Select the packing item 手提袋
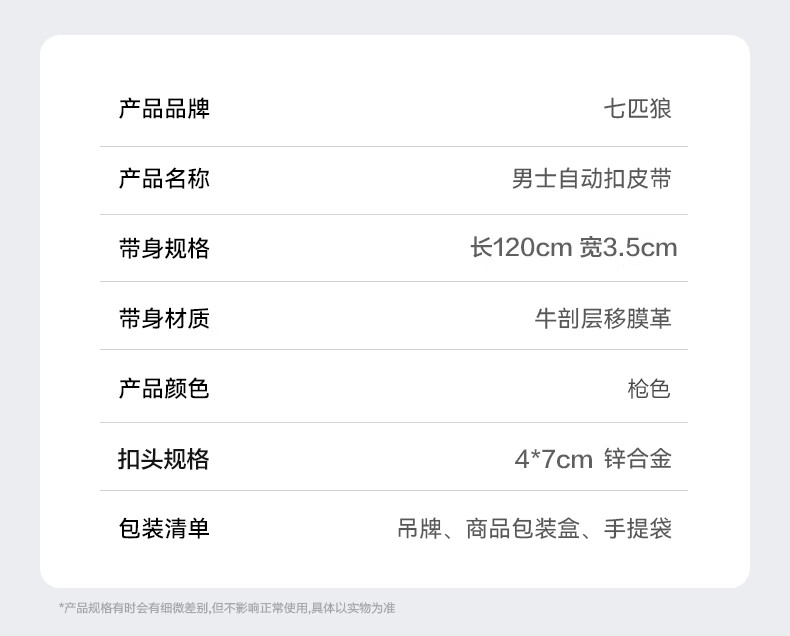The image size is (790, 636). click(637, 529)
